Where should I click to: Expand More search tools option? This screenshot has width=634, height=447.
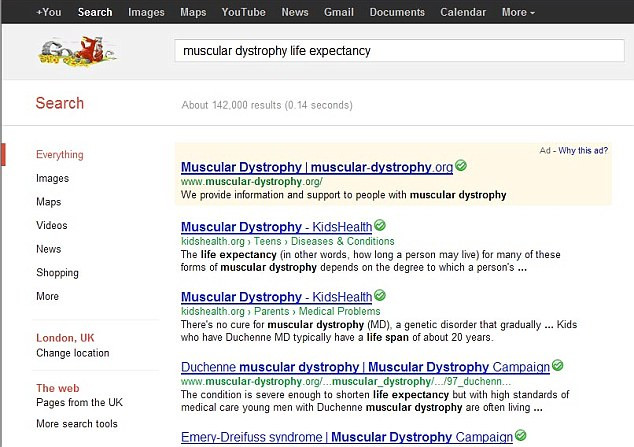(x=78, y=424)
